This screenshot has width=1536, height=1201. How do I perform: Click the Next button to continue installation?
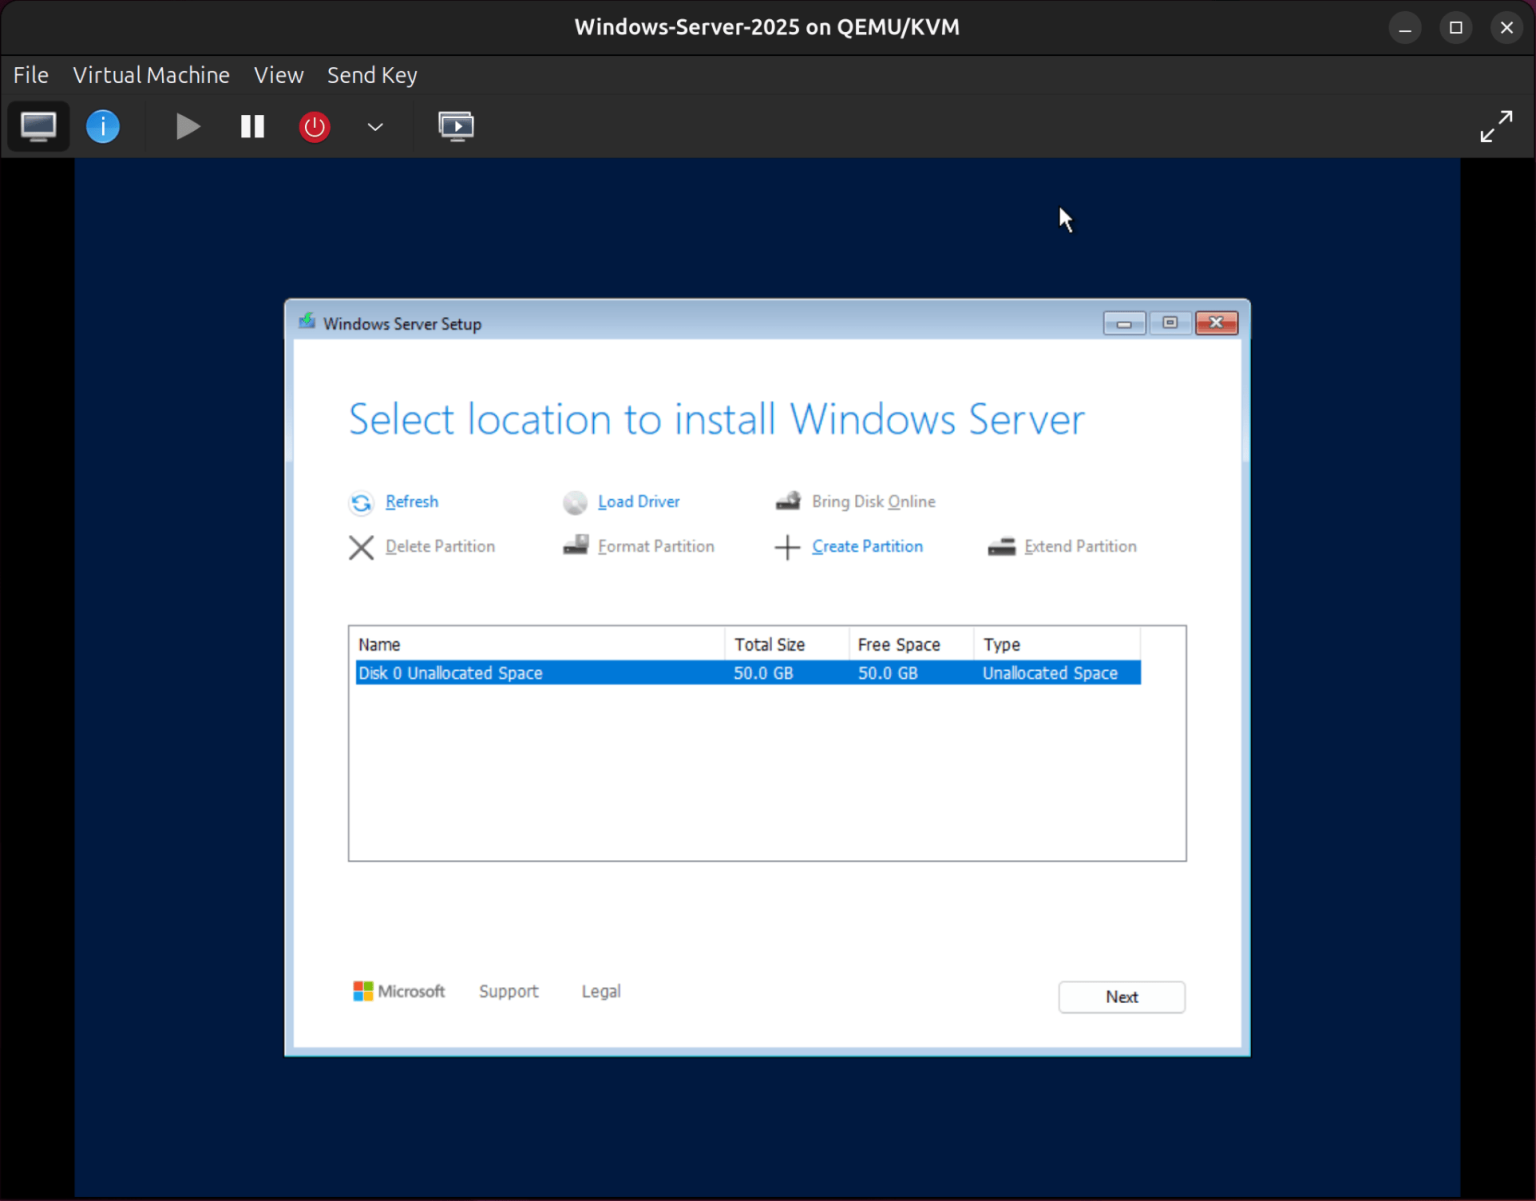(x=1121, y=997)
